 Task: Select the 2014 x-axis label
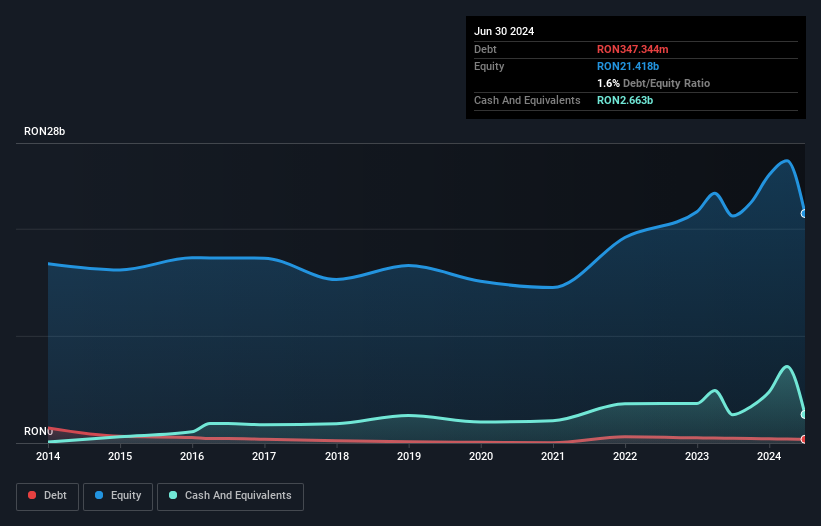[x=48, y=456]
